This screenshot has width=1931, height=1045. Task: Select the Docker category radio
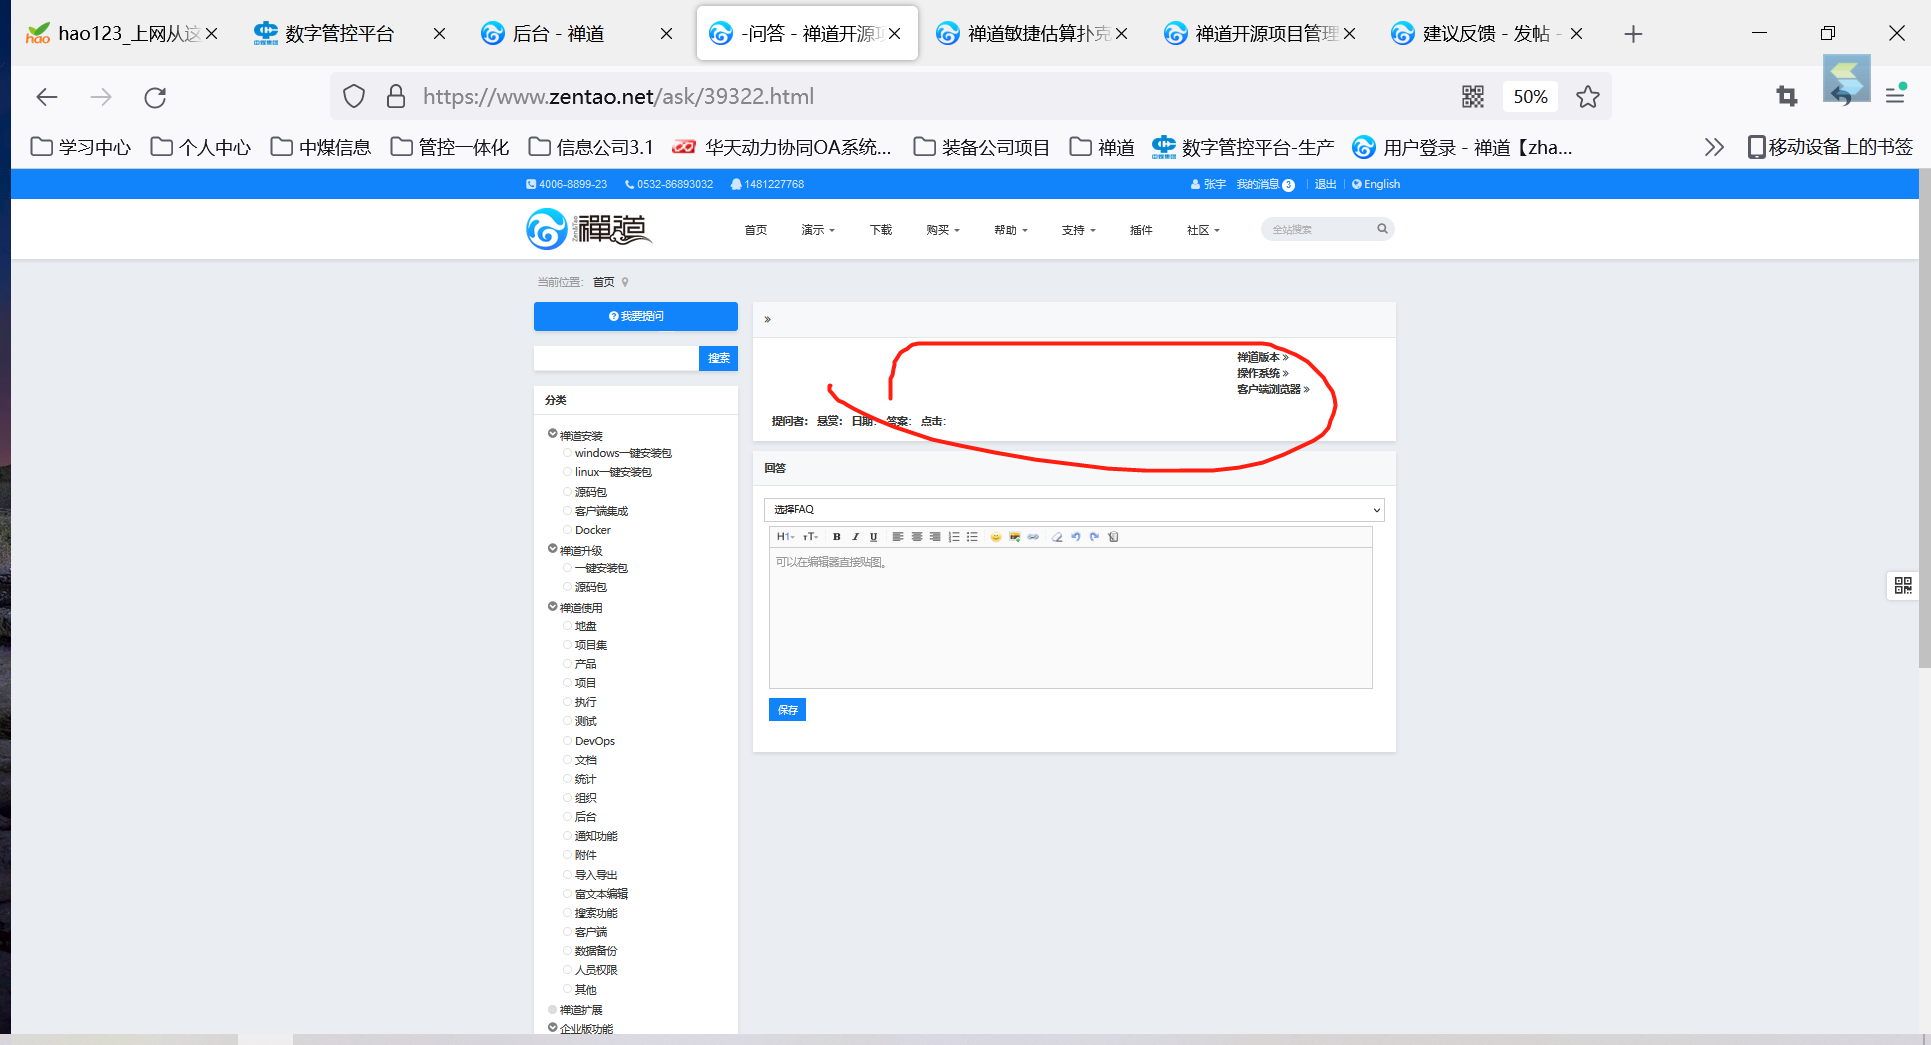point(567,530)
